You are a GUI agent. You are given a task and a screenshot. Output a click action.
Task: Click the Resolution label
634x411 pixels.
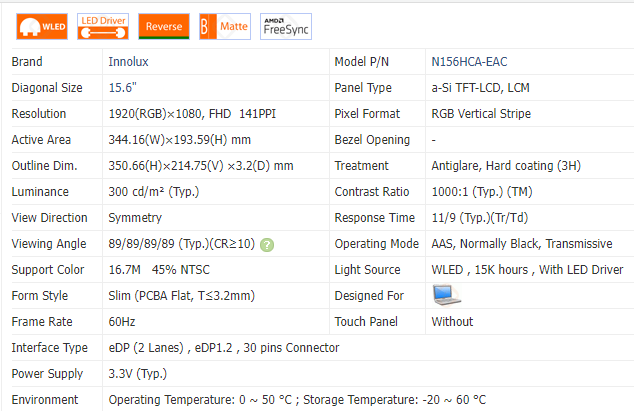click(39, 114)
